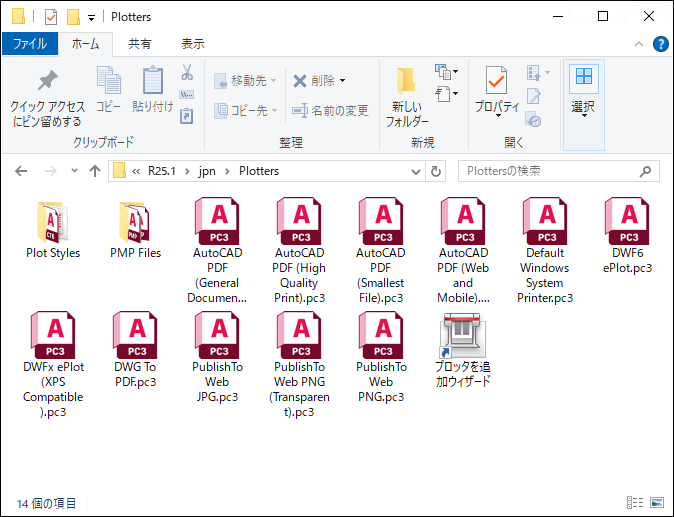
Task: Click new folder icon in title bar
Action: coord(74,17)
